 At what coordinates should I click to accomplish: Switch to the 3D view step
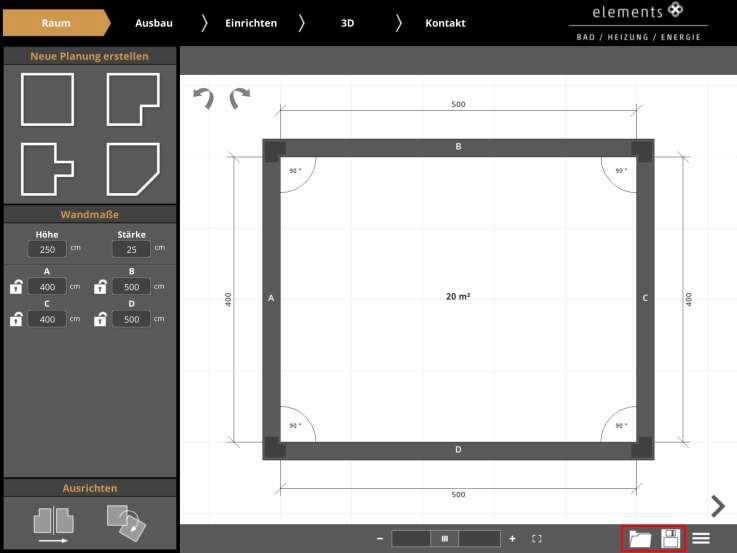tap(347, 23)
